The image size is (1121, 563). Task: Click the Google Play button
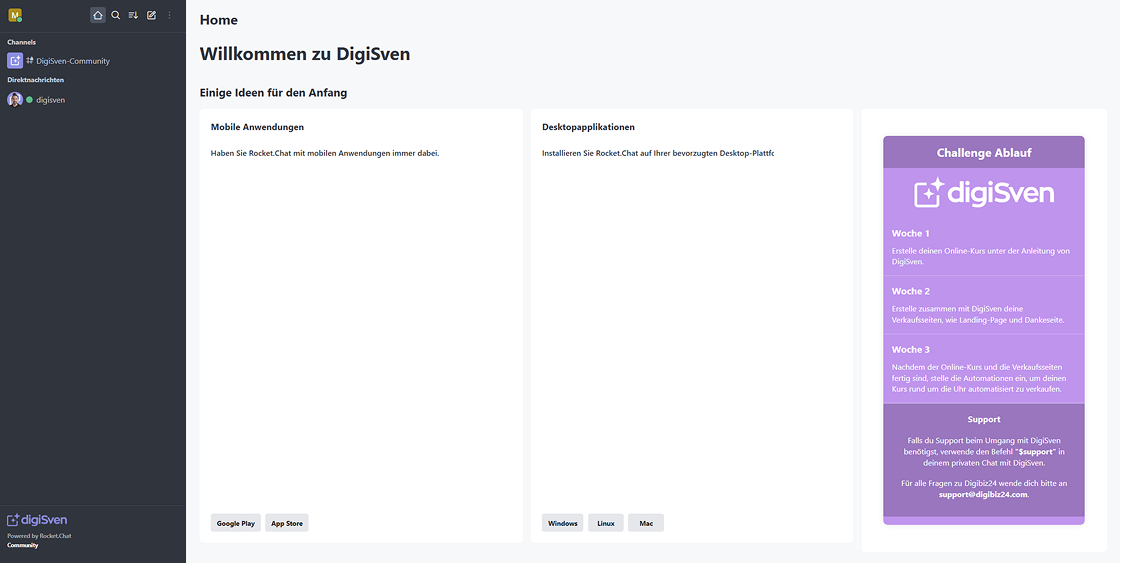tap(236, 523)
